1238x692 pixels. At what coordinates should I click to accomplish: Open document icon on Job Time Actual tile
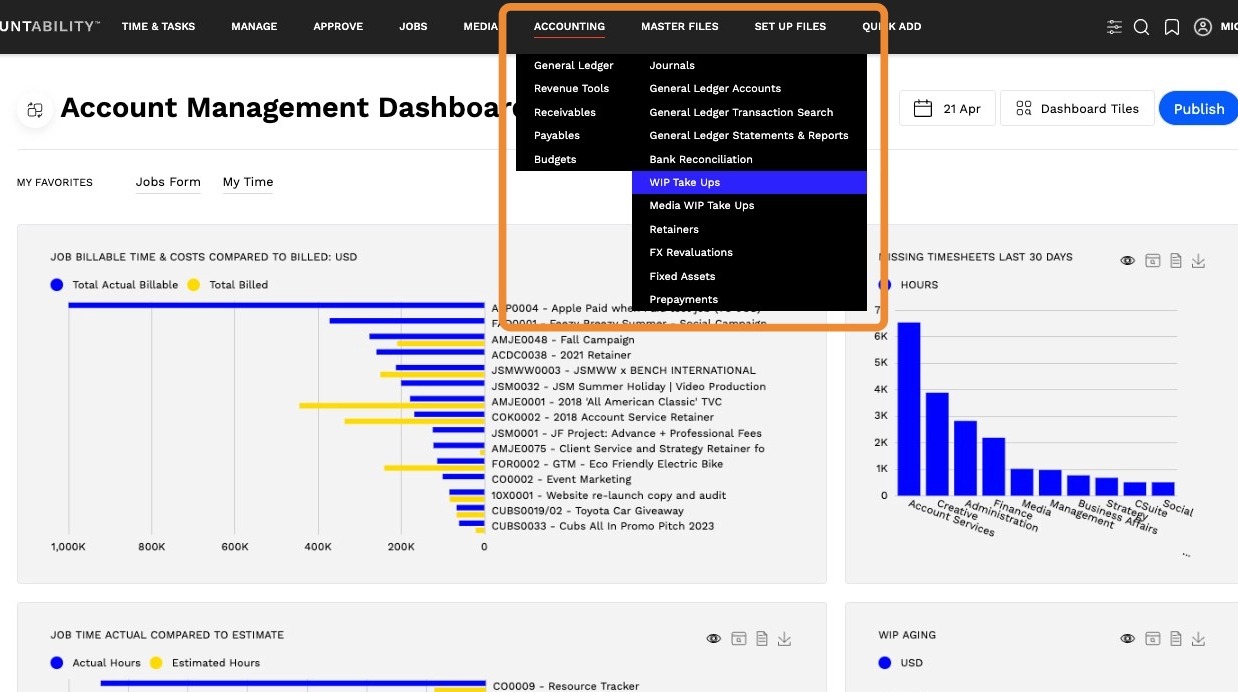point(761,638)
